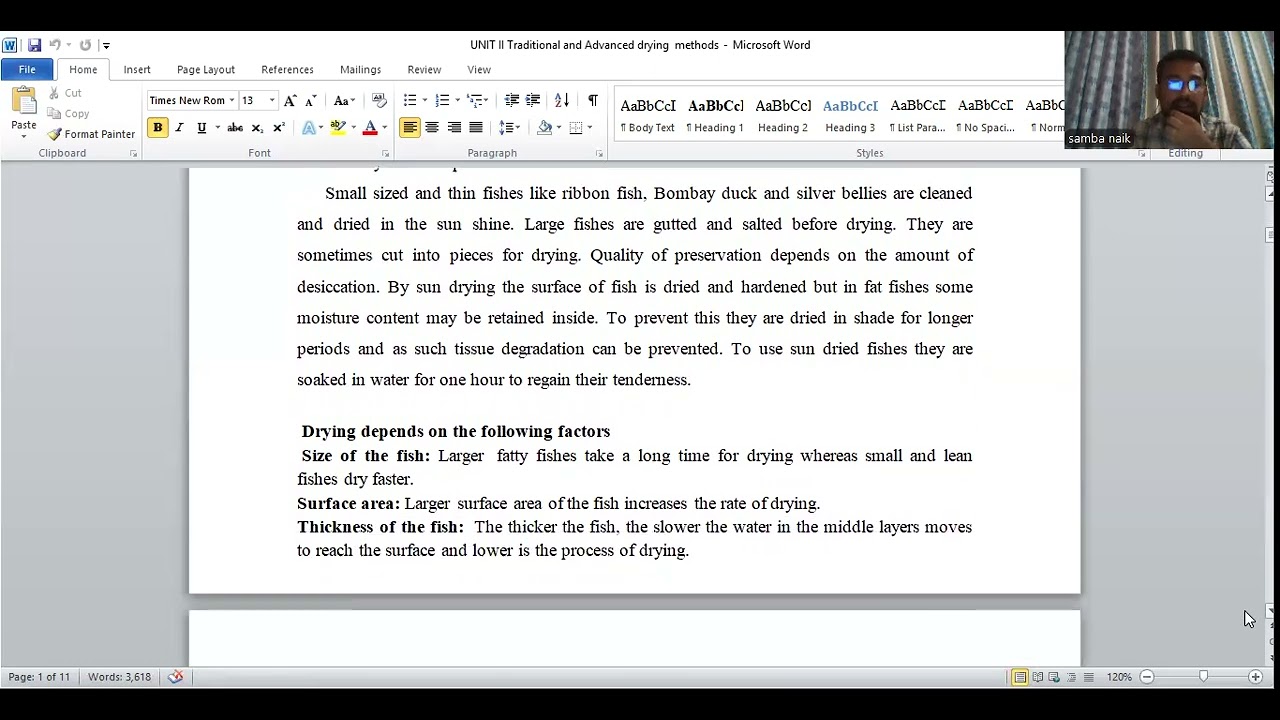The image size is (1280, 720).
Task: Apply Heading 3 style
Action: coord(850,115)
